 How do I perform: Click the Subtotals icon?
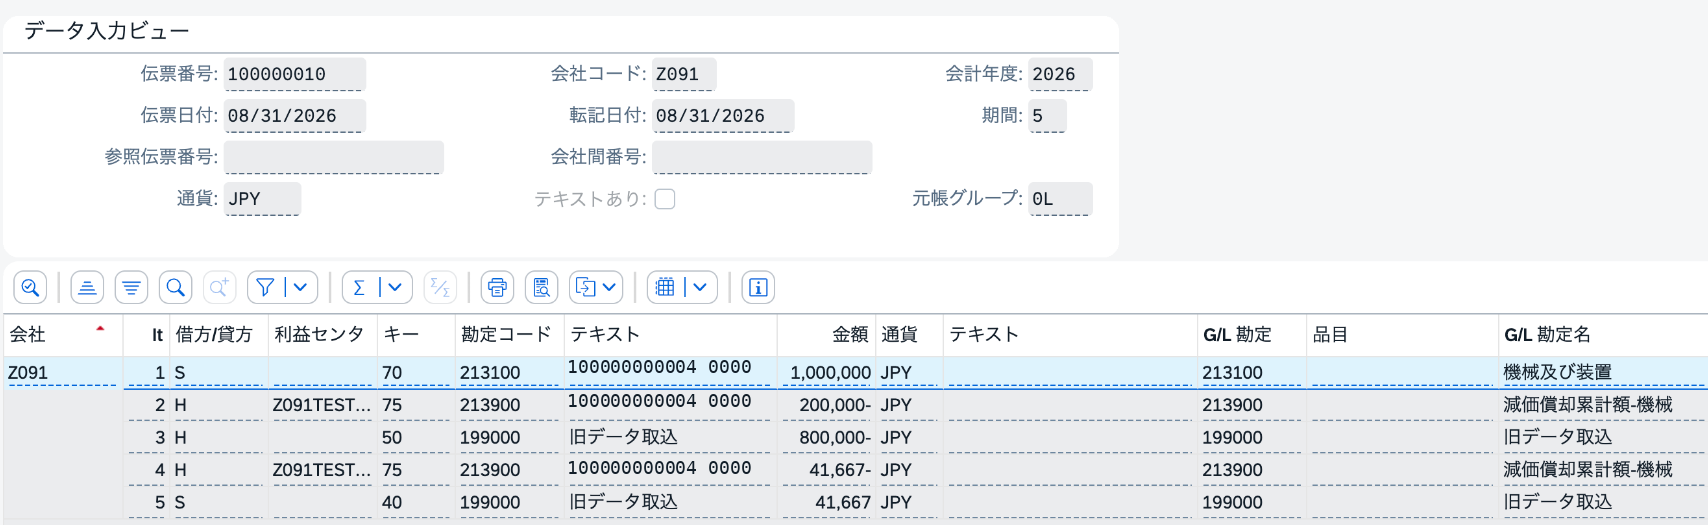pos(440,288)
